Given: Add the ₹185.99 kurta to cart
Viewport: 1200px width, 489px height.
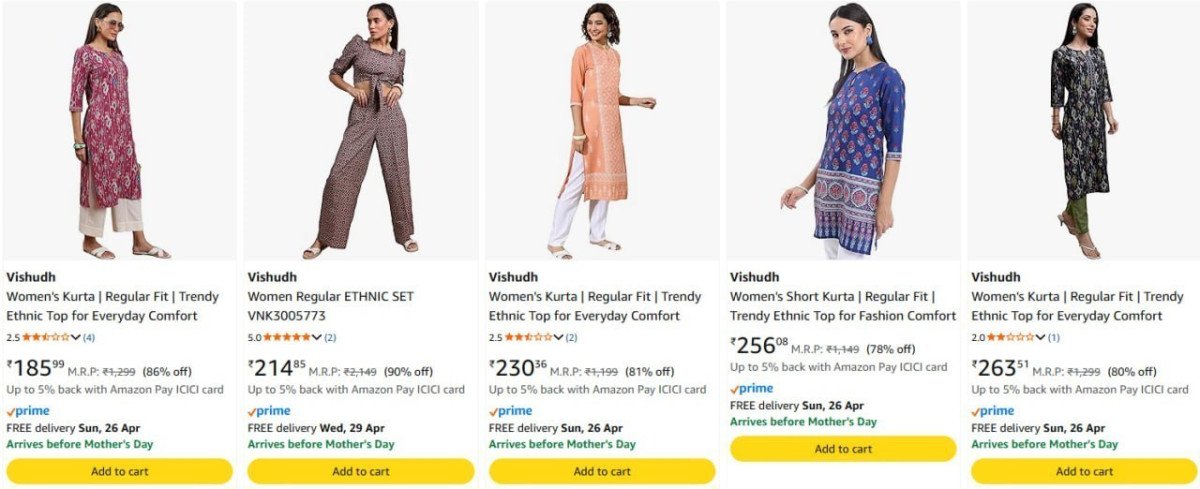Looking at the screenshot, I should (119, 471).
